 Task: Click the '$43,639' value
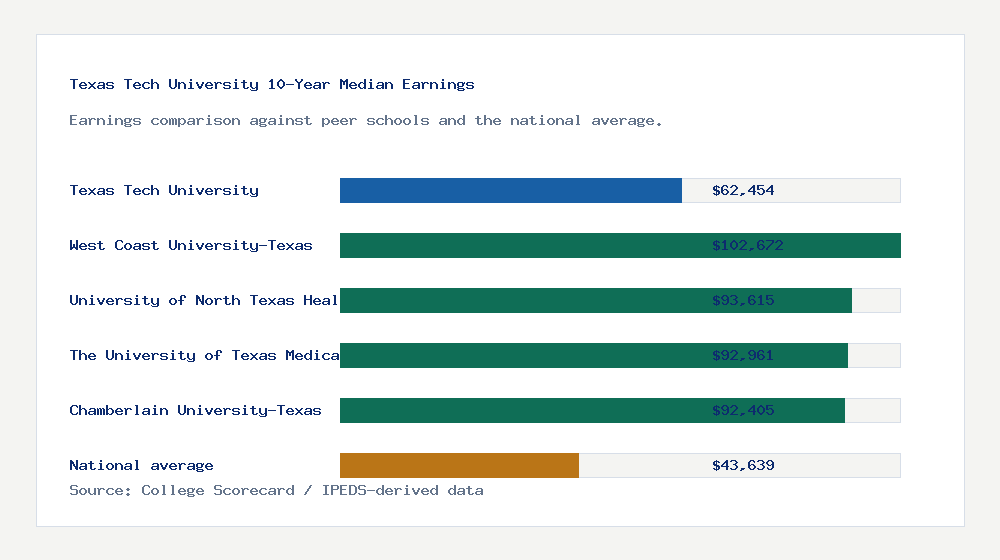[x=743, y=465]
